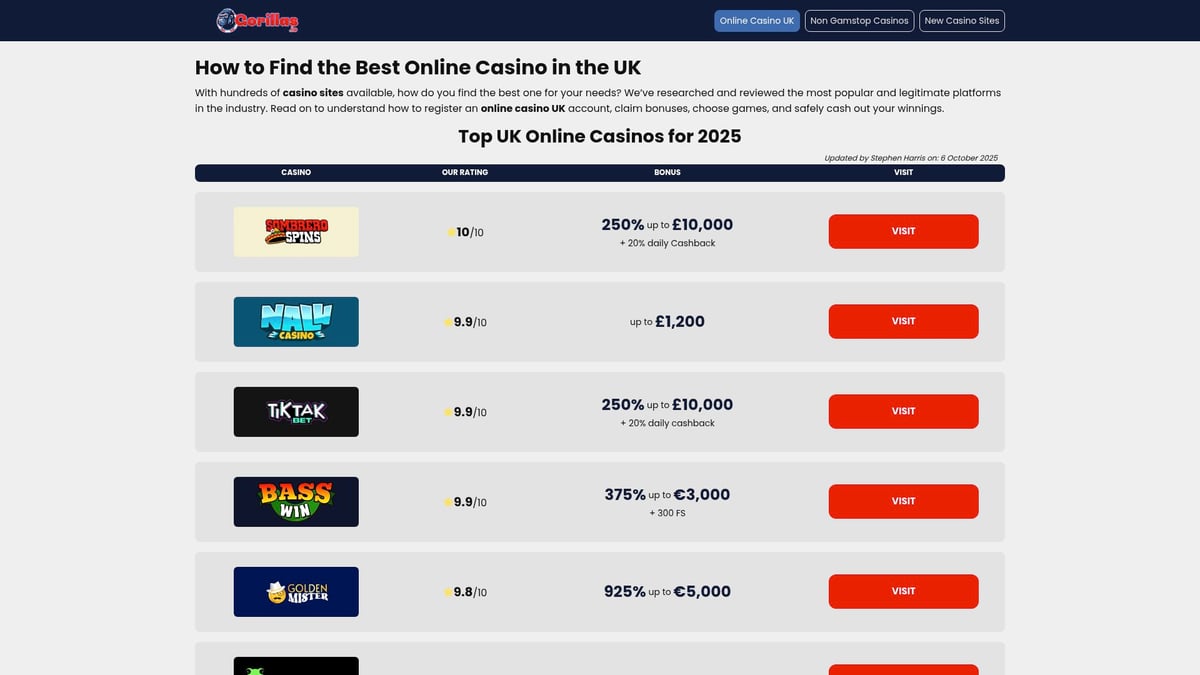Image resolution: width=1200 pixels, height=675 pixels.
Task: Hit the VISIT button for TikTak Bet
Action: (x=903, y=412)
